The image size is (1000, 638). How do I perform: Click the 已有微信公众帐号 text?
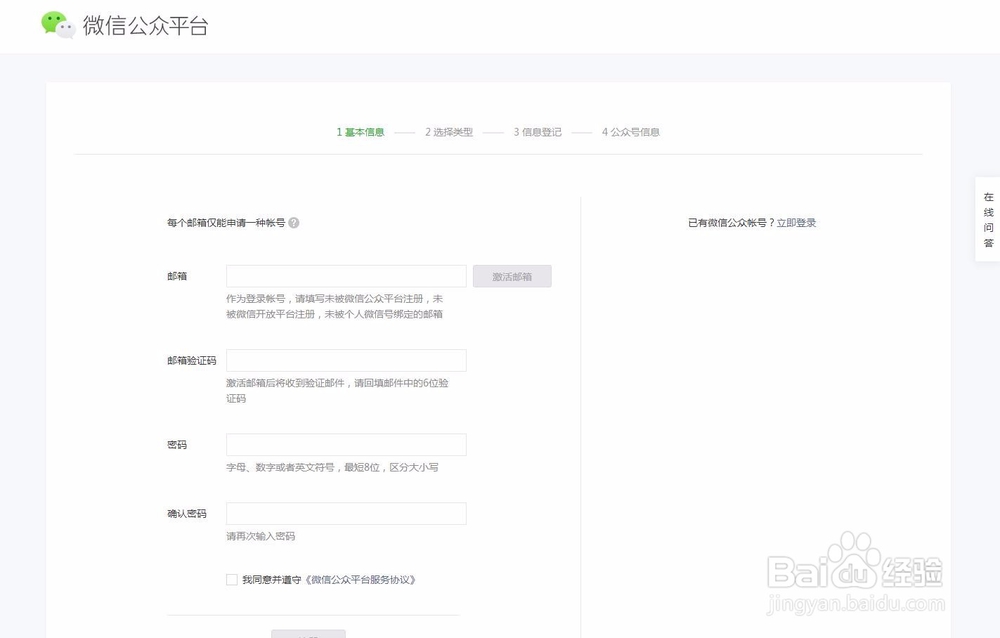731,223
